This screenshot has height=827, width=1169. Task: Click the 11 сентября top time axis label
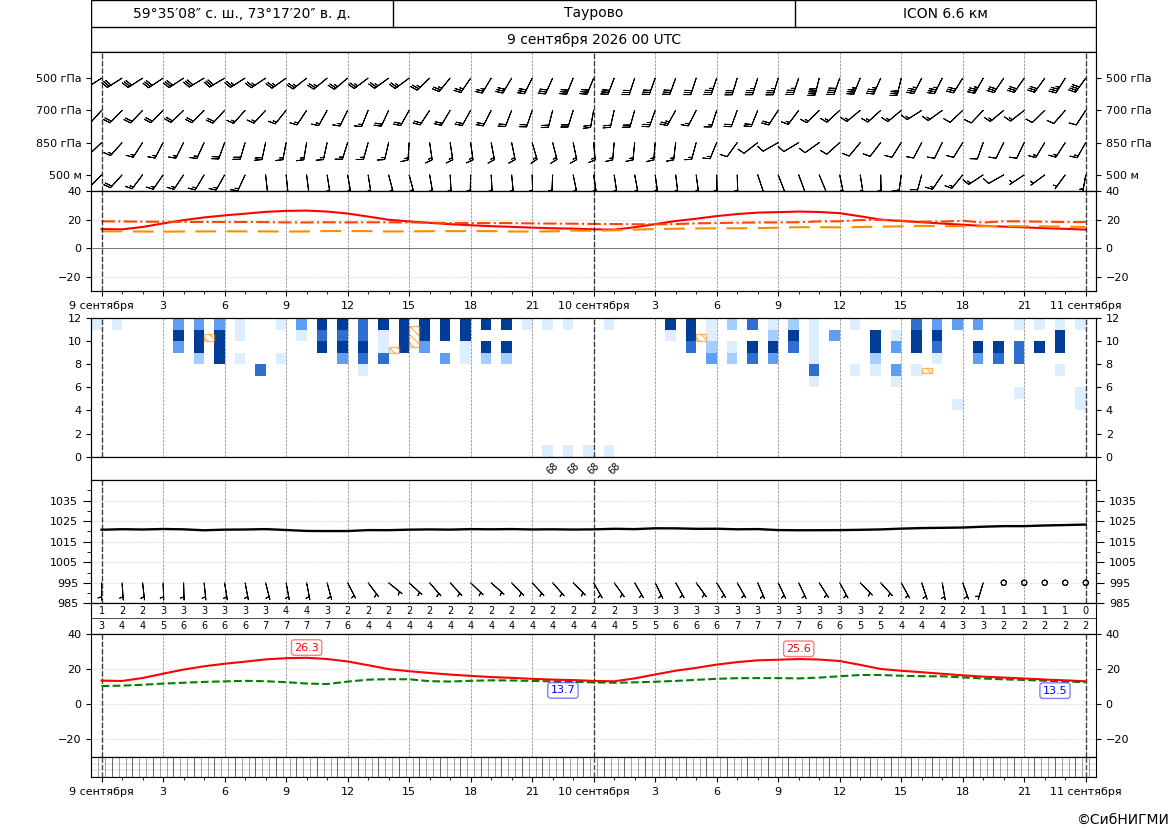pos(1086,305)
